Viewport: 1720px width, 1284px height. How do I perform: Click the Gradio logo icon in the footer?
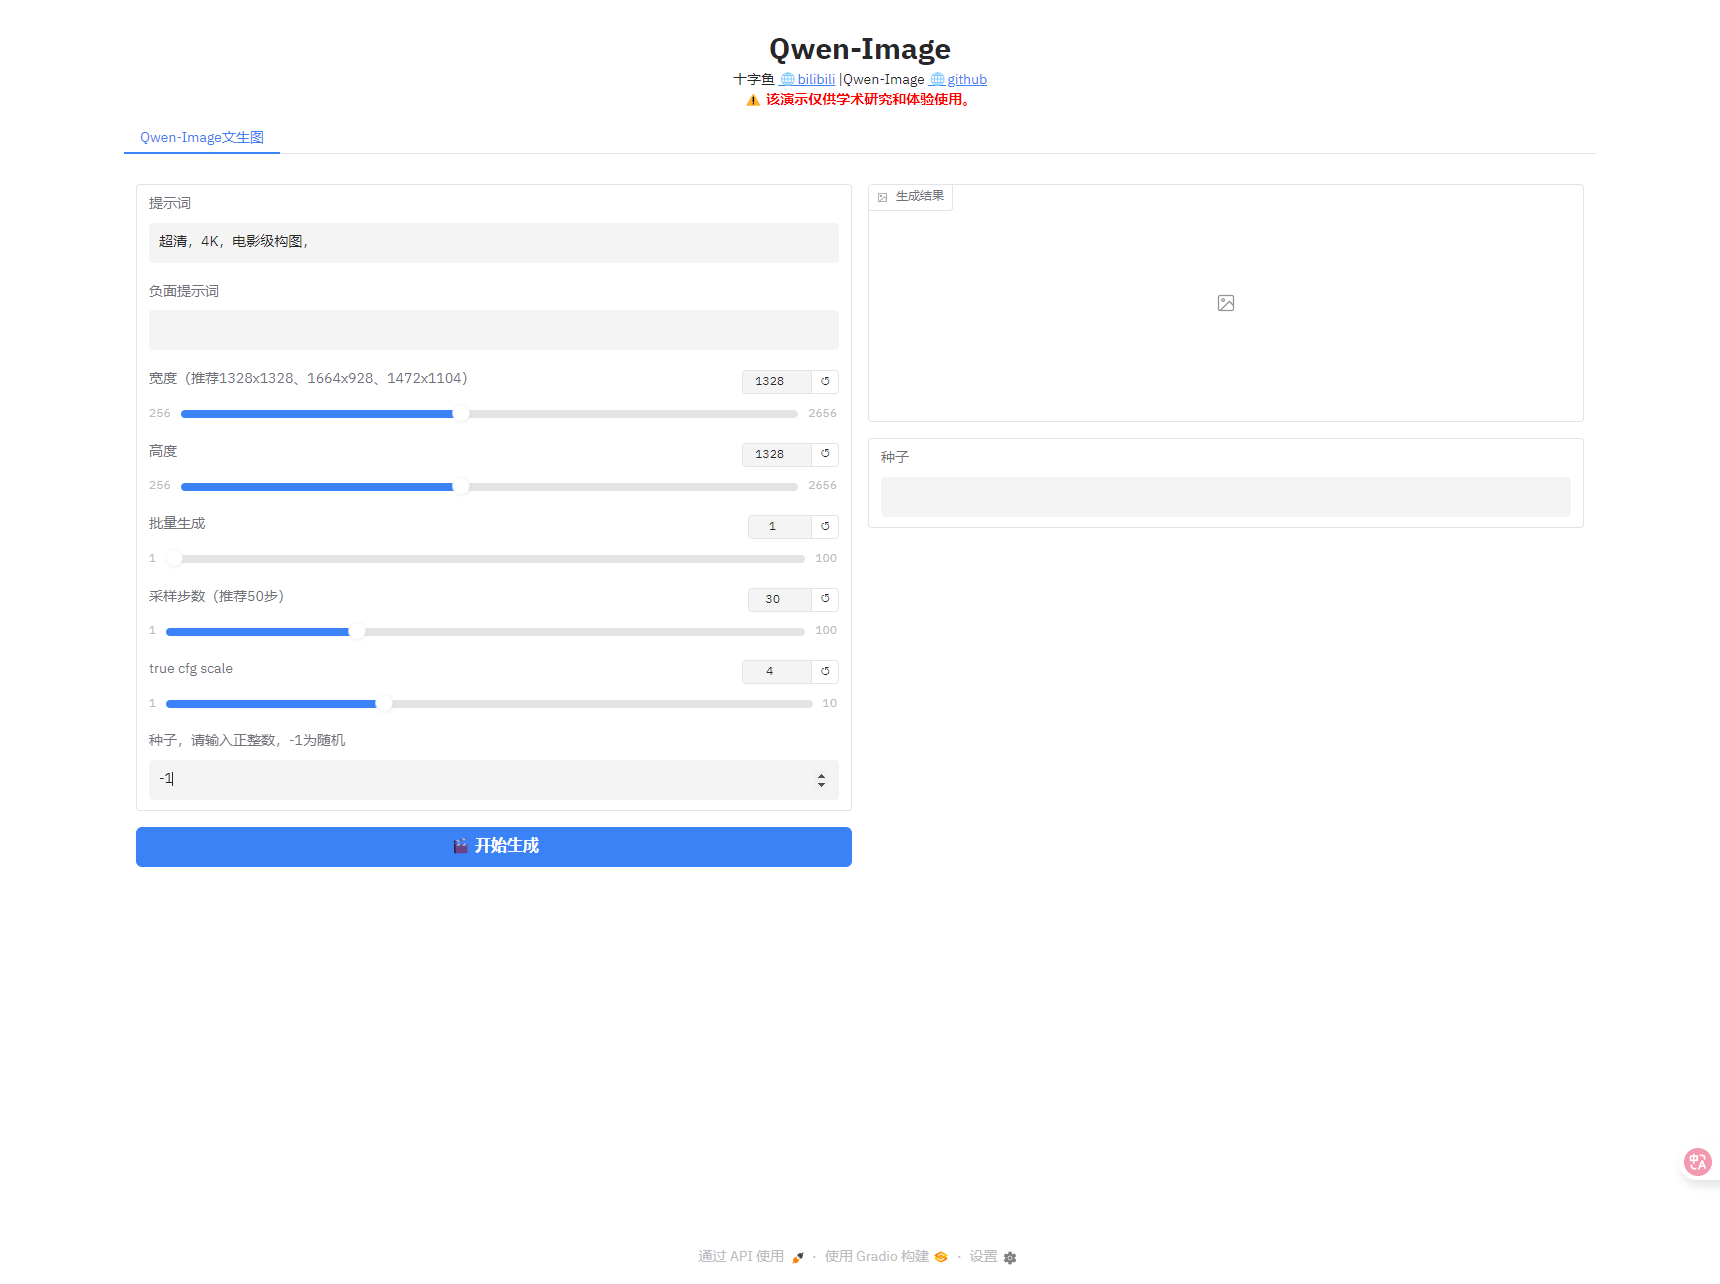click(x=941, y=1257)
